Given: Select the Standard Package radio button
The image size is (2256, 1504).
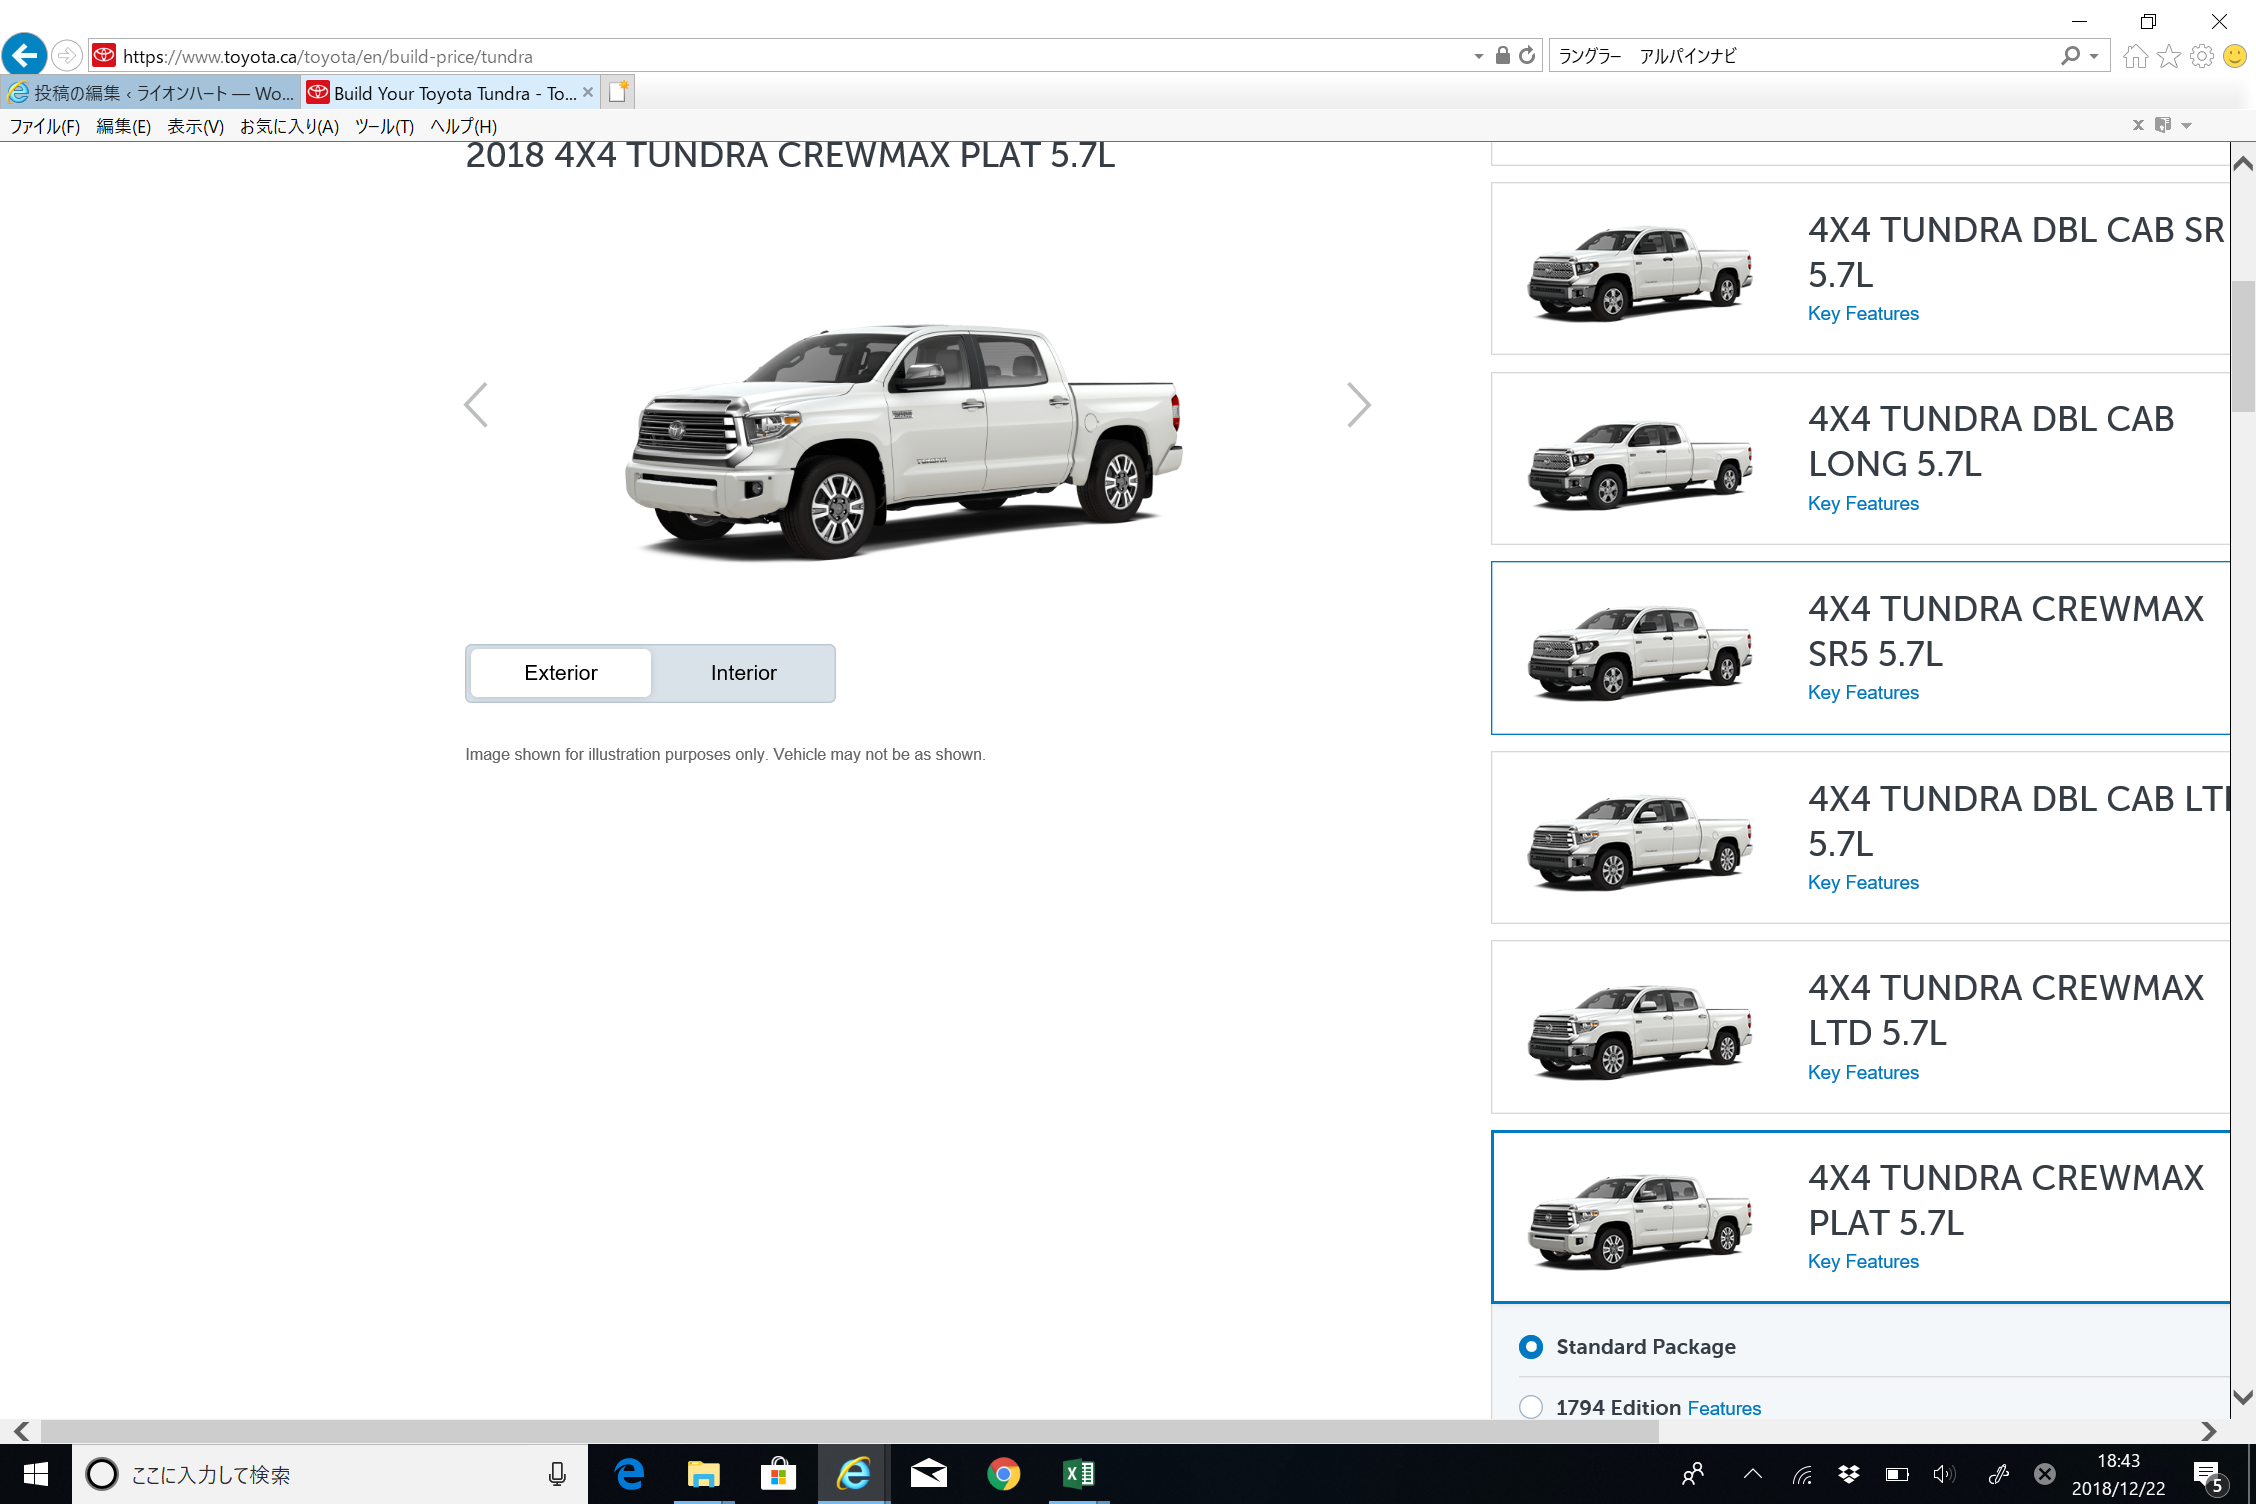Looking at the screenshot, I should 1531,1347.
